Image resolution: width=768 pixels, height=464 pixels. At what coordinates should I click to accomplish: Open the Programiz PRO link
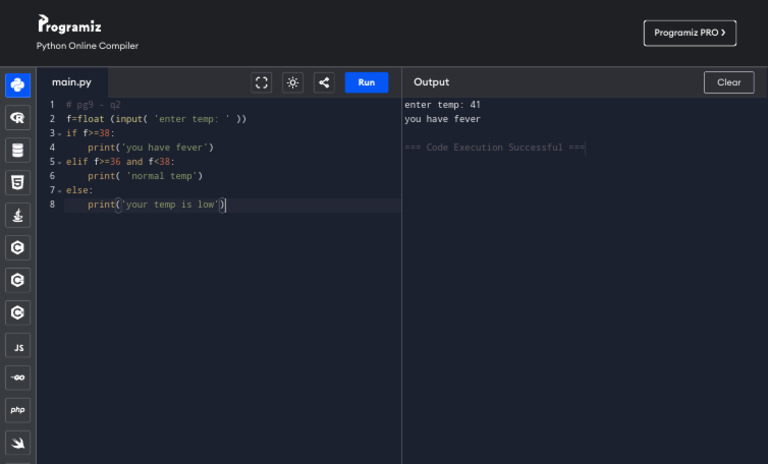tap(689, 33)
